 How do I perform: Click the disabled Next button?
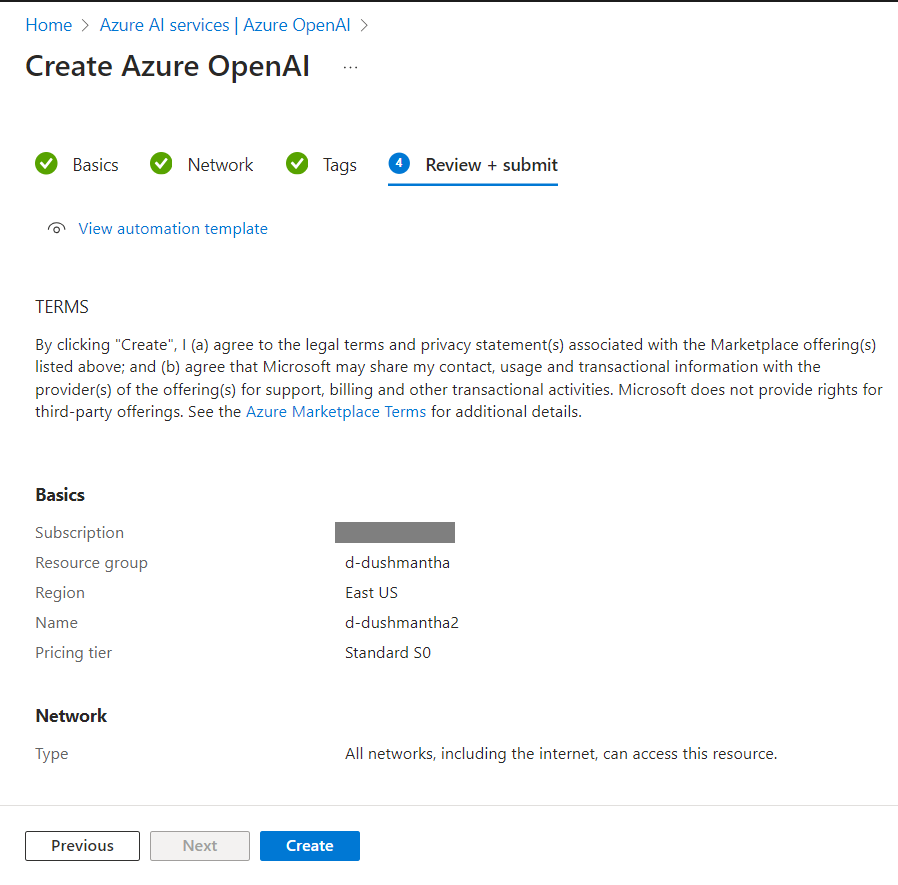[199, 845]
